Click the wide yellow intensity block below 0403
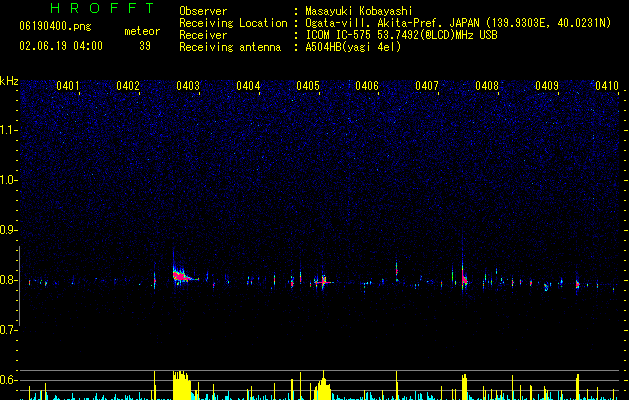Image resolution: width=629 pixels, height=400 pixels. click(x=181, y=385)
